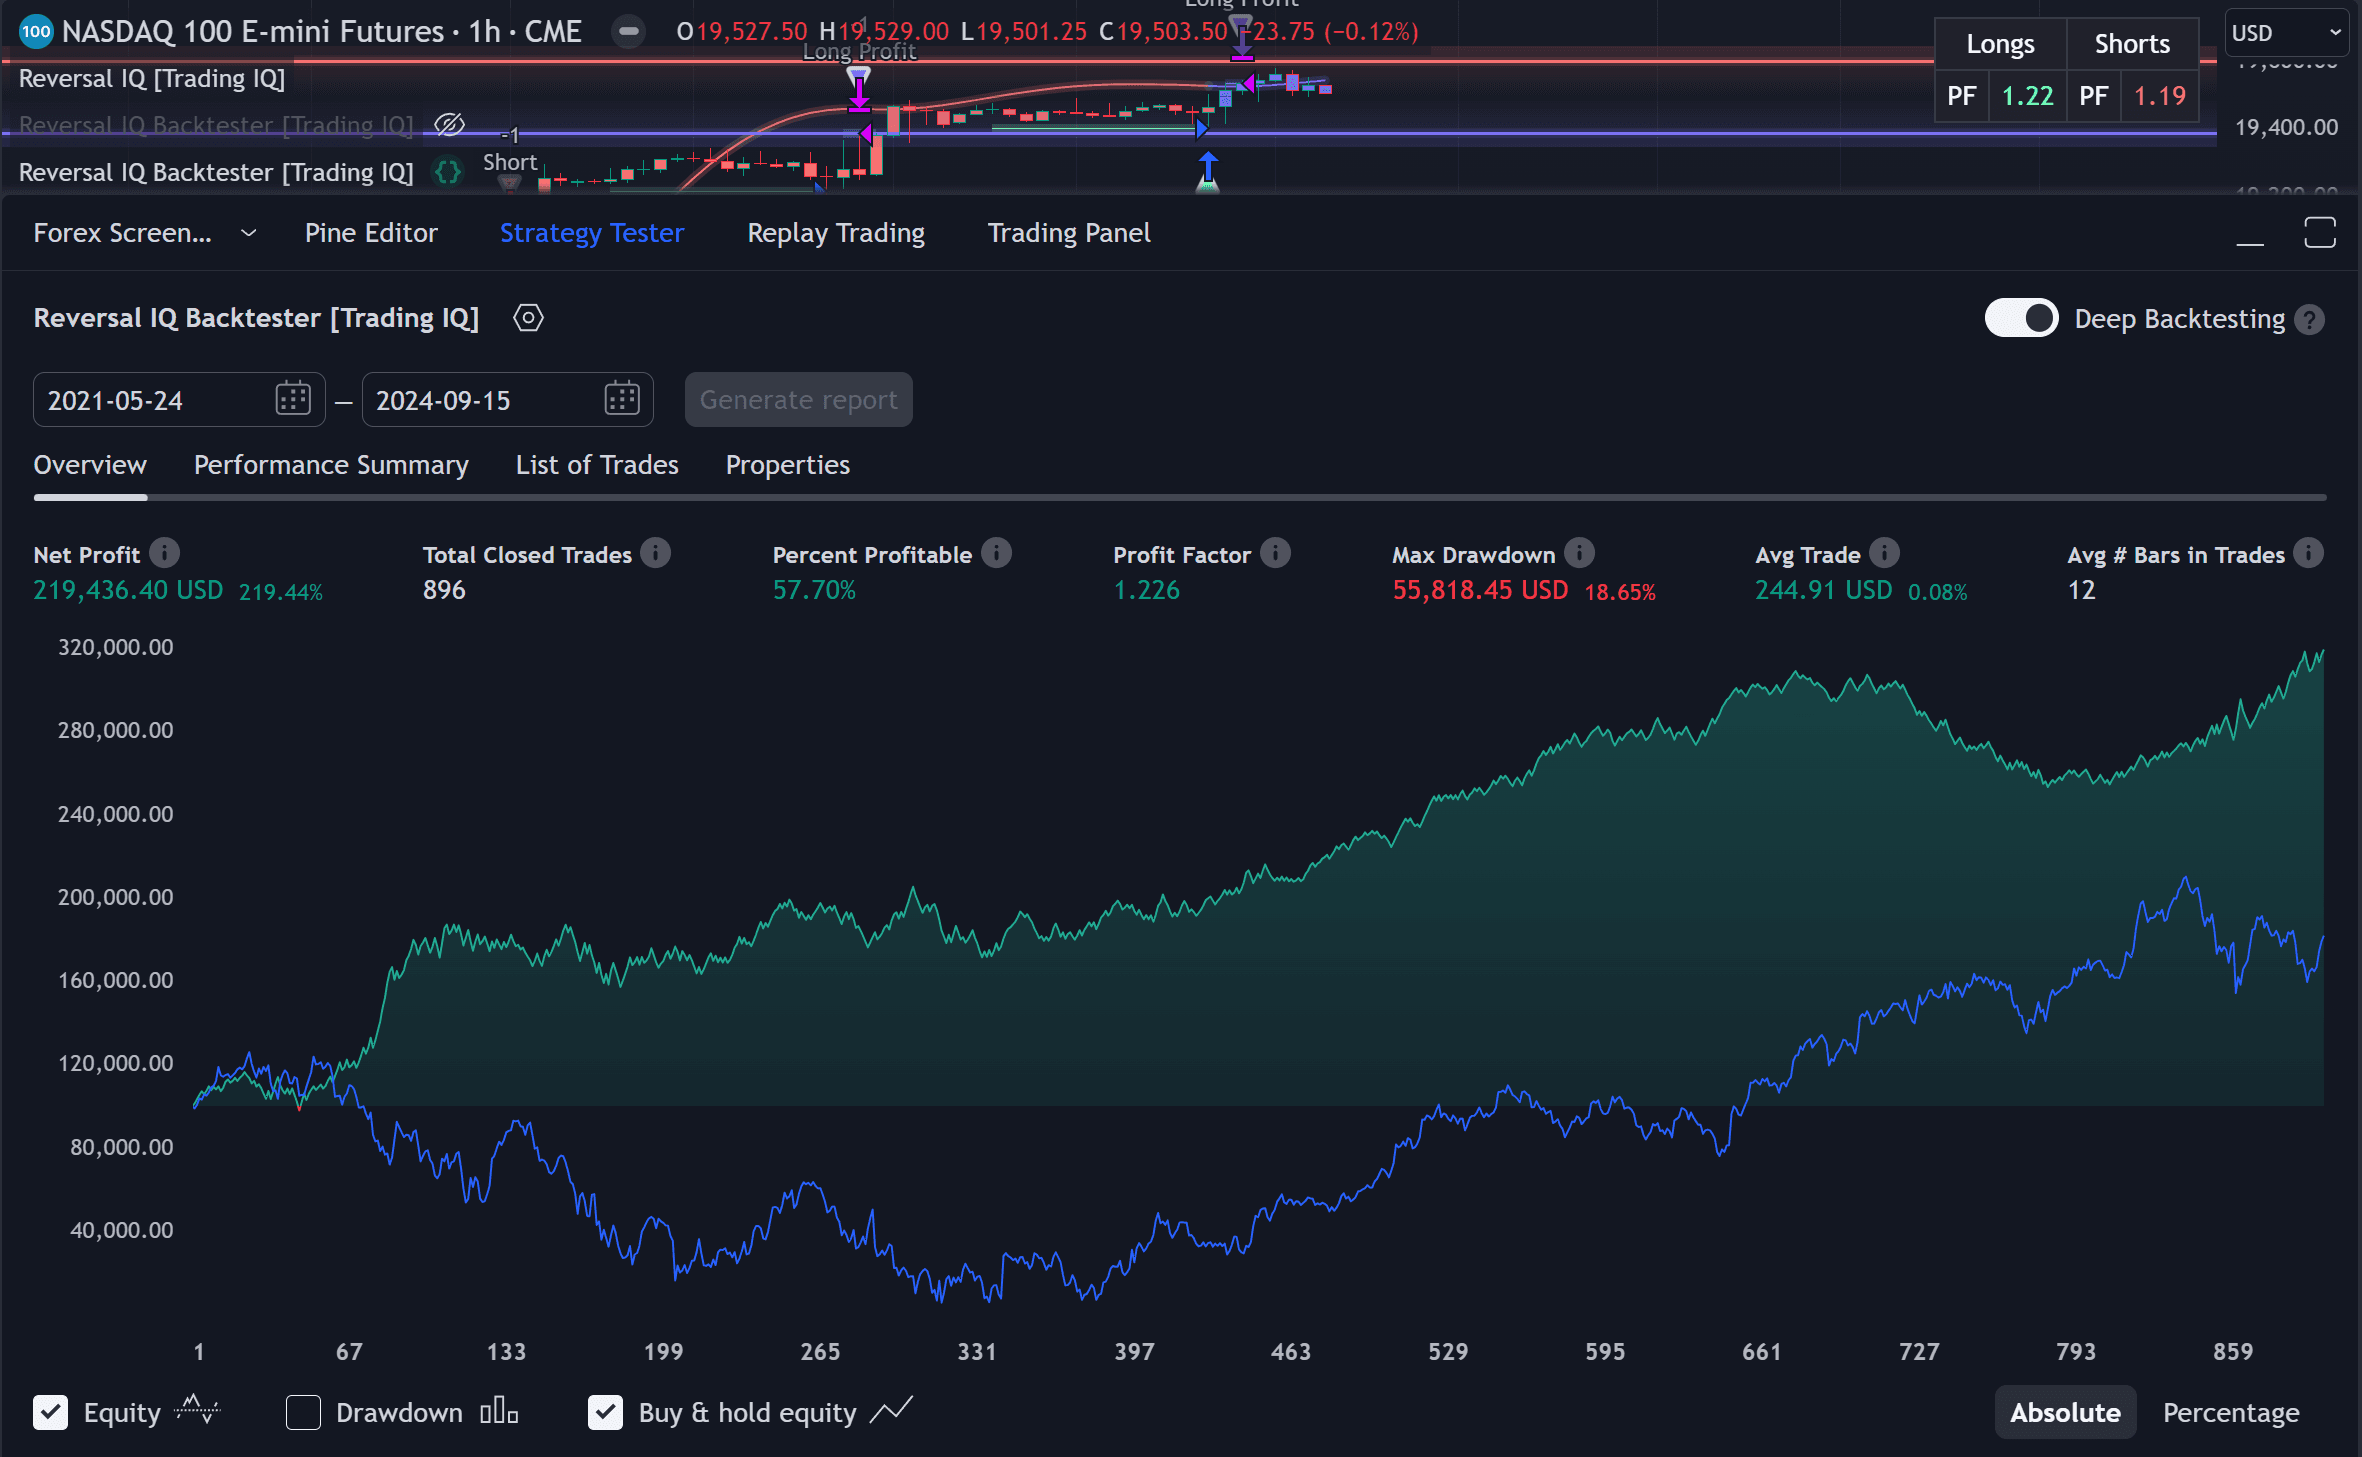Open Deep Backtesting help question mark
This screenshot has width=2362, height=1457.
[x=2309, y=320]
